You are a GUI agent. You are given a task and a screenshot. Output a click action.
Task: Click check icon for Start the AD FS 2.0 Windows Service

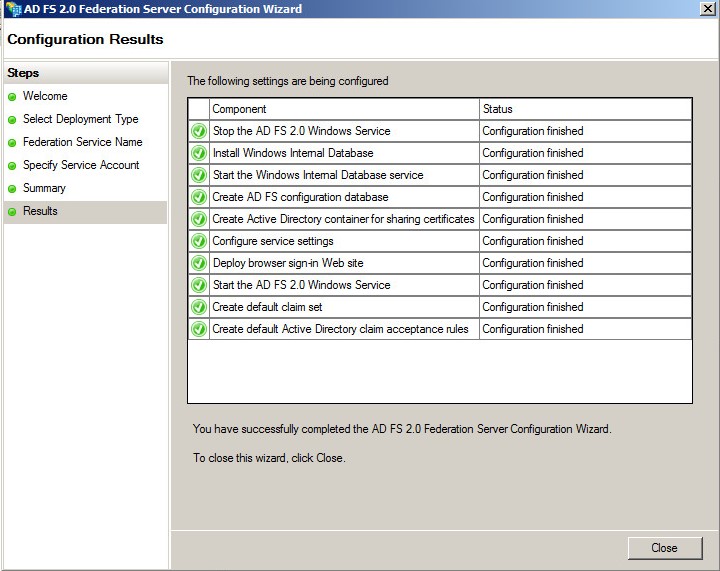pos(199,286)
